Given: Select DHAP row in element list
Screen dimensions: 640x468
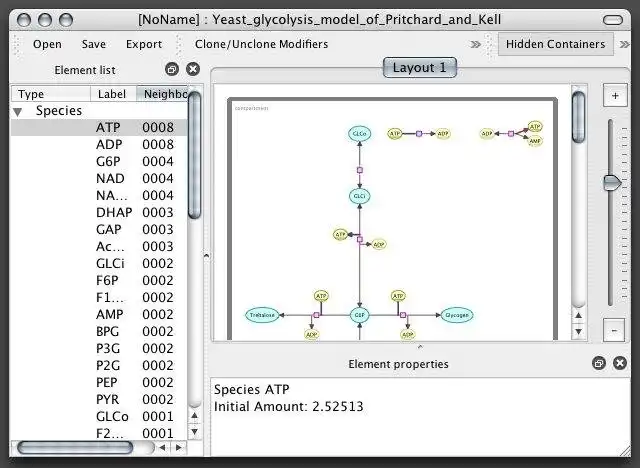Looking at the screenshot, I should tap(99, 213).
